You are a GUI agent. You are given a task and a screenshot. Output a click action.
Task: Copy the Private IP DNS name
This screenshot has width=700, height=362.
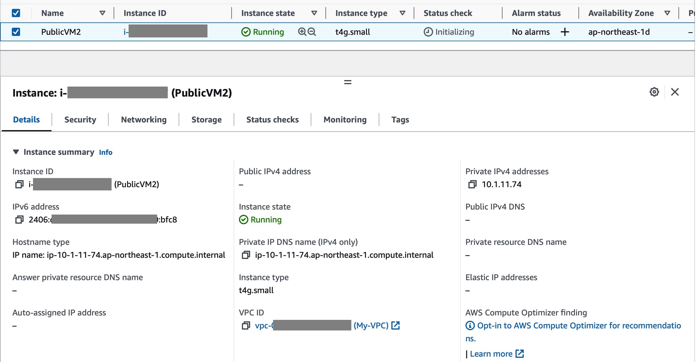tap(246, 255)
